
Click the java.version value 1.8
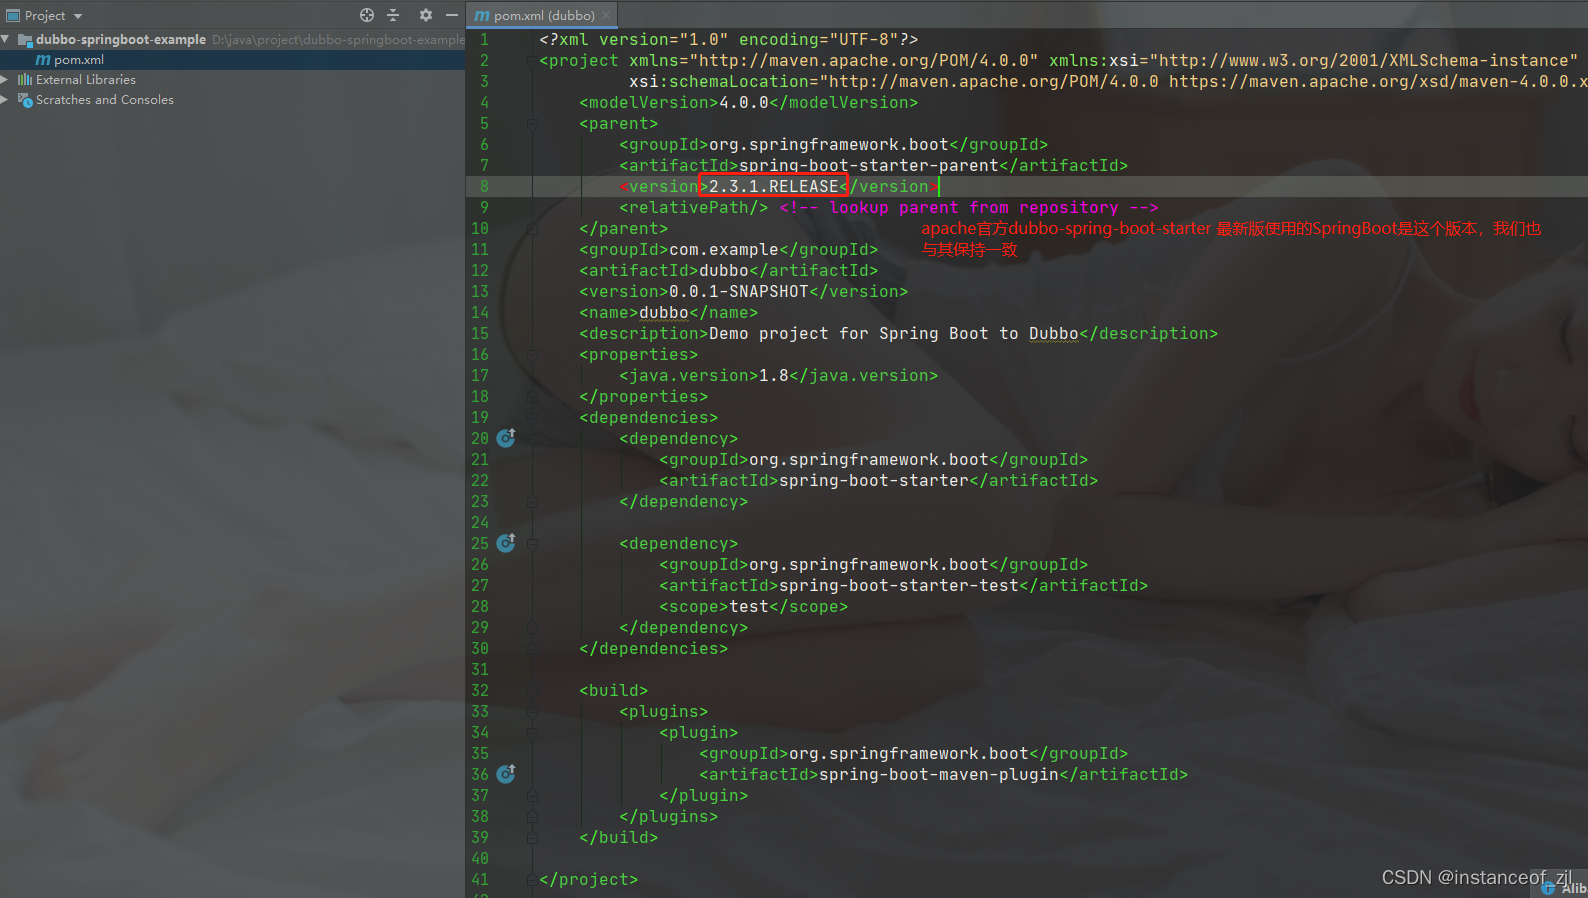click(774, 375)
